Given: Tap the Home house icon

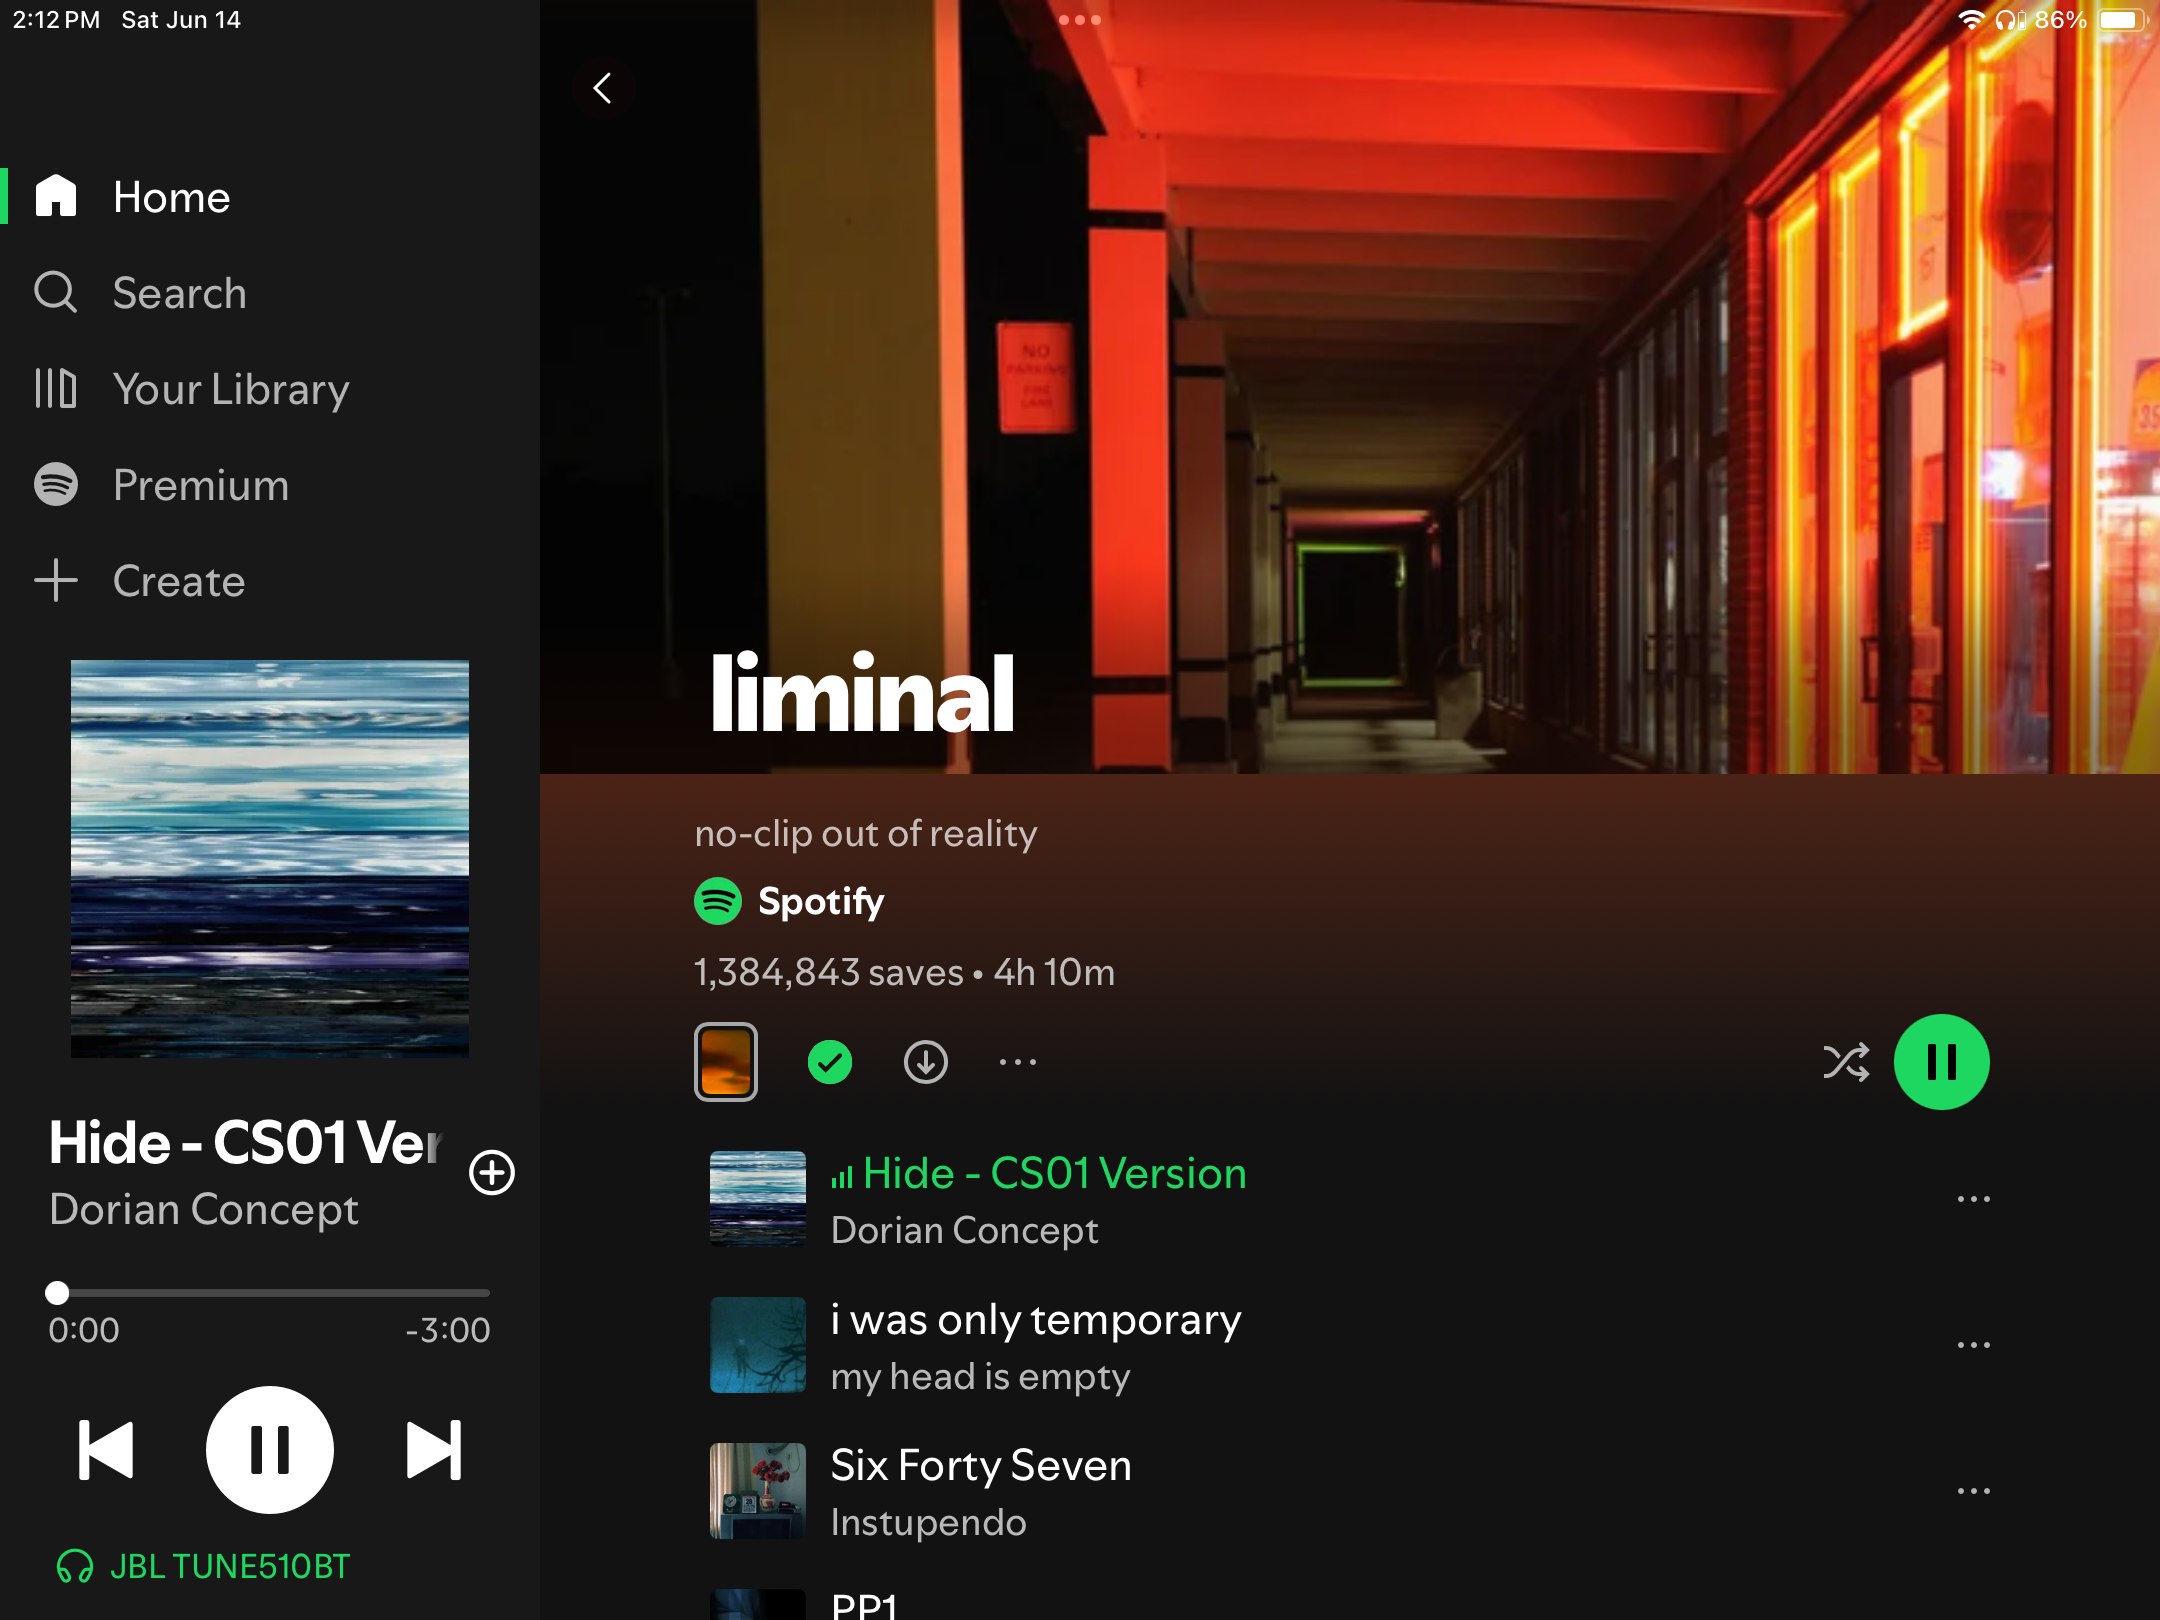Looking at the screenshot, I should tap(56, 195).
